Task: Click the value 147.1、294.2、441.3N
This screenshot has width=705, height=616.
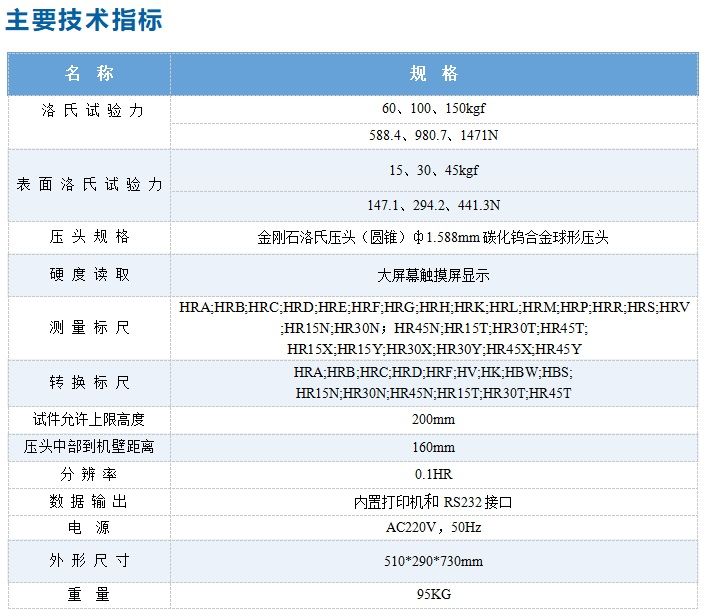Action: 434,205
